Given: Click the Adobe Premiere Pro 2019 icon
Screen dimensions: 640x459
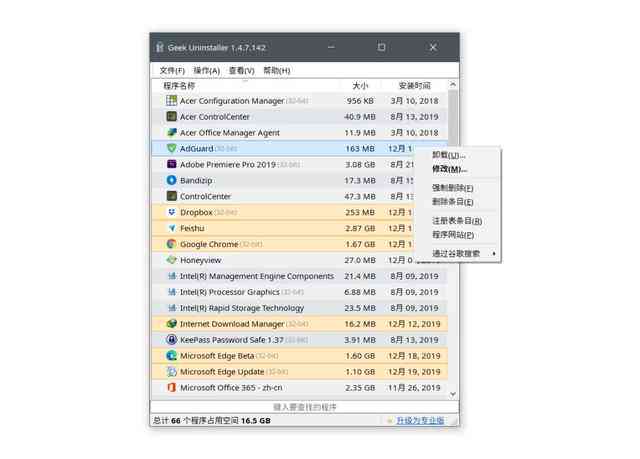Looking at the screenshot, I should (x=171, y=164).
